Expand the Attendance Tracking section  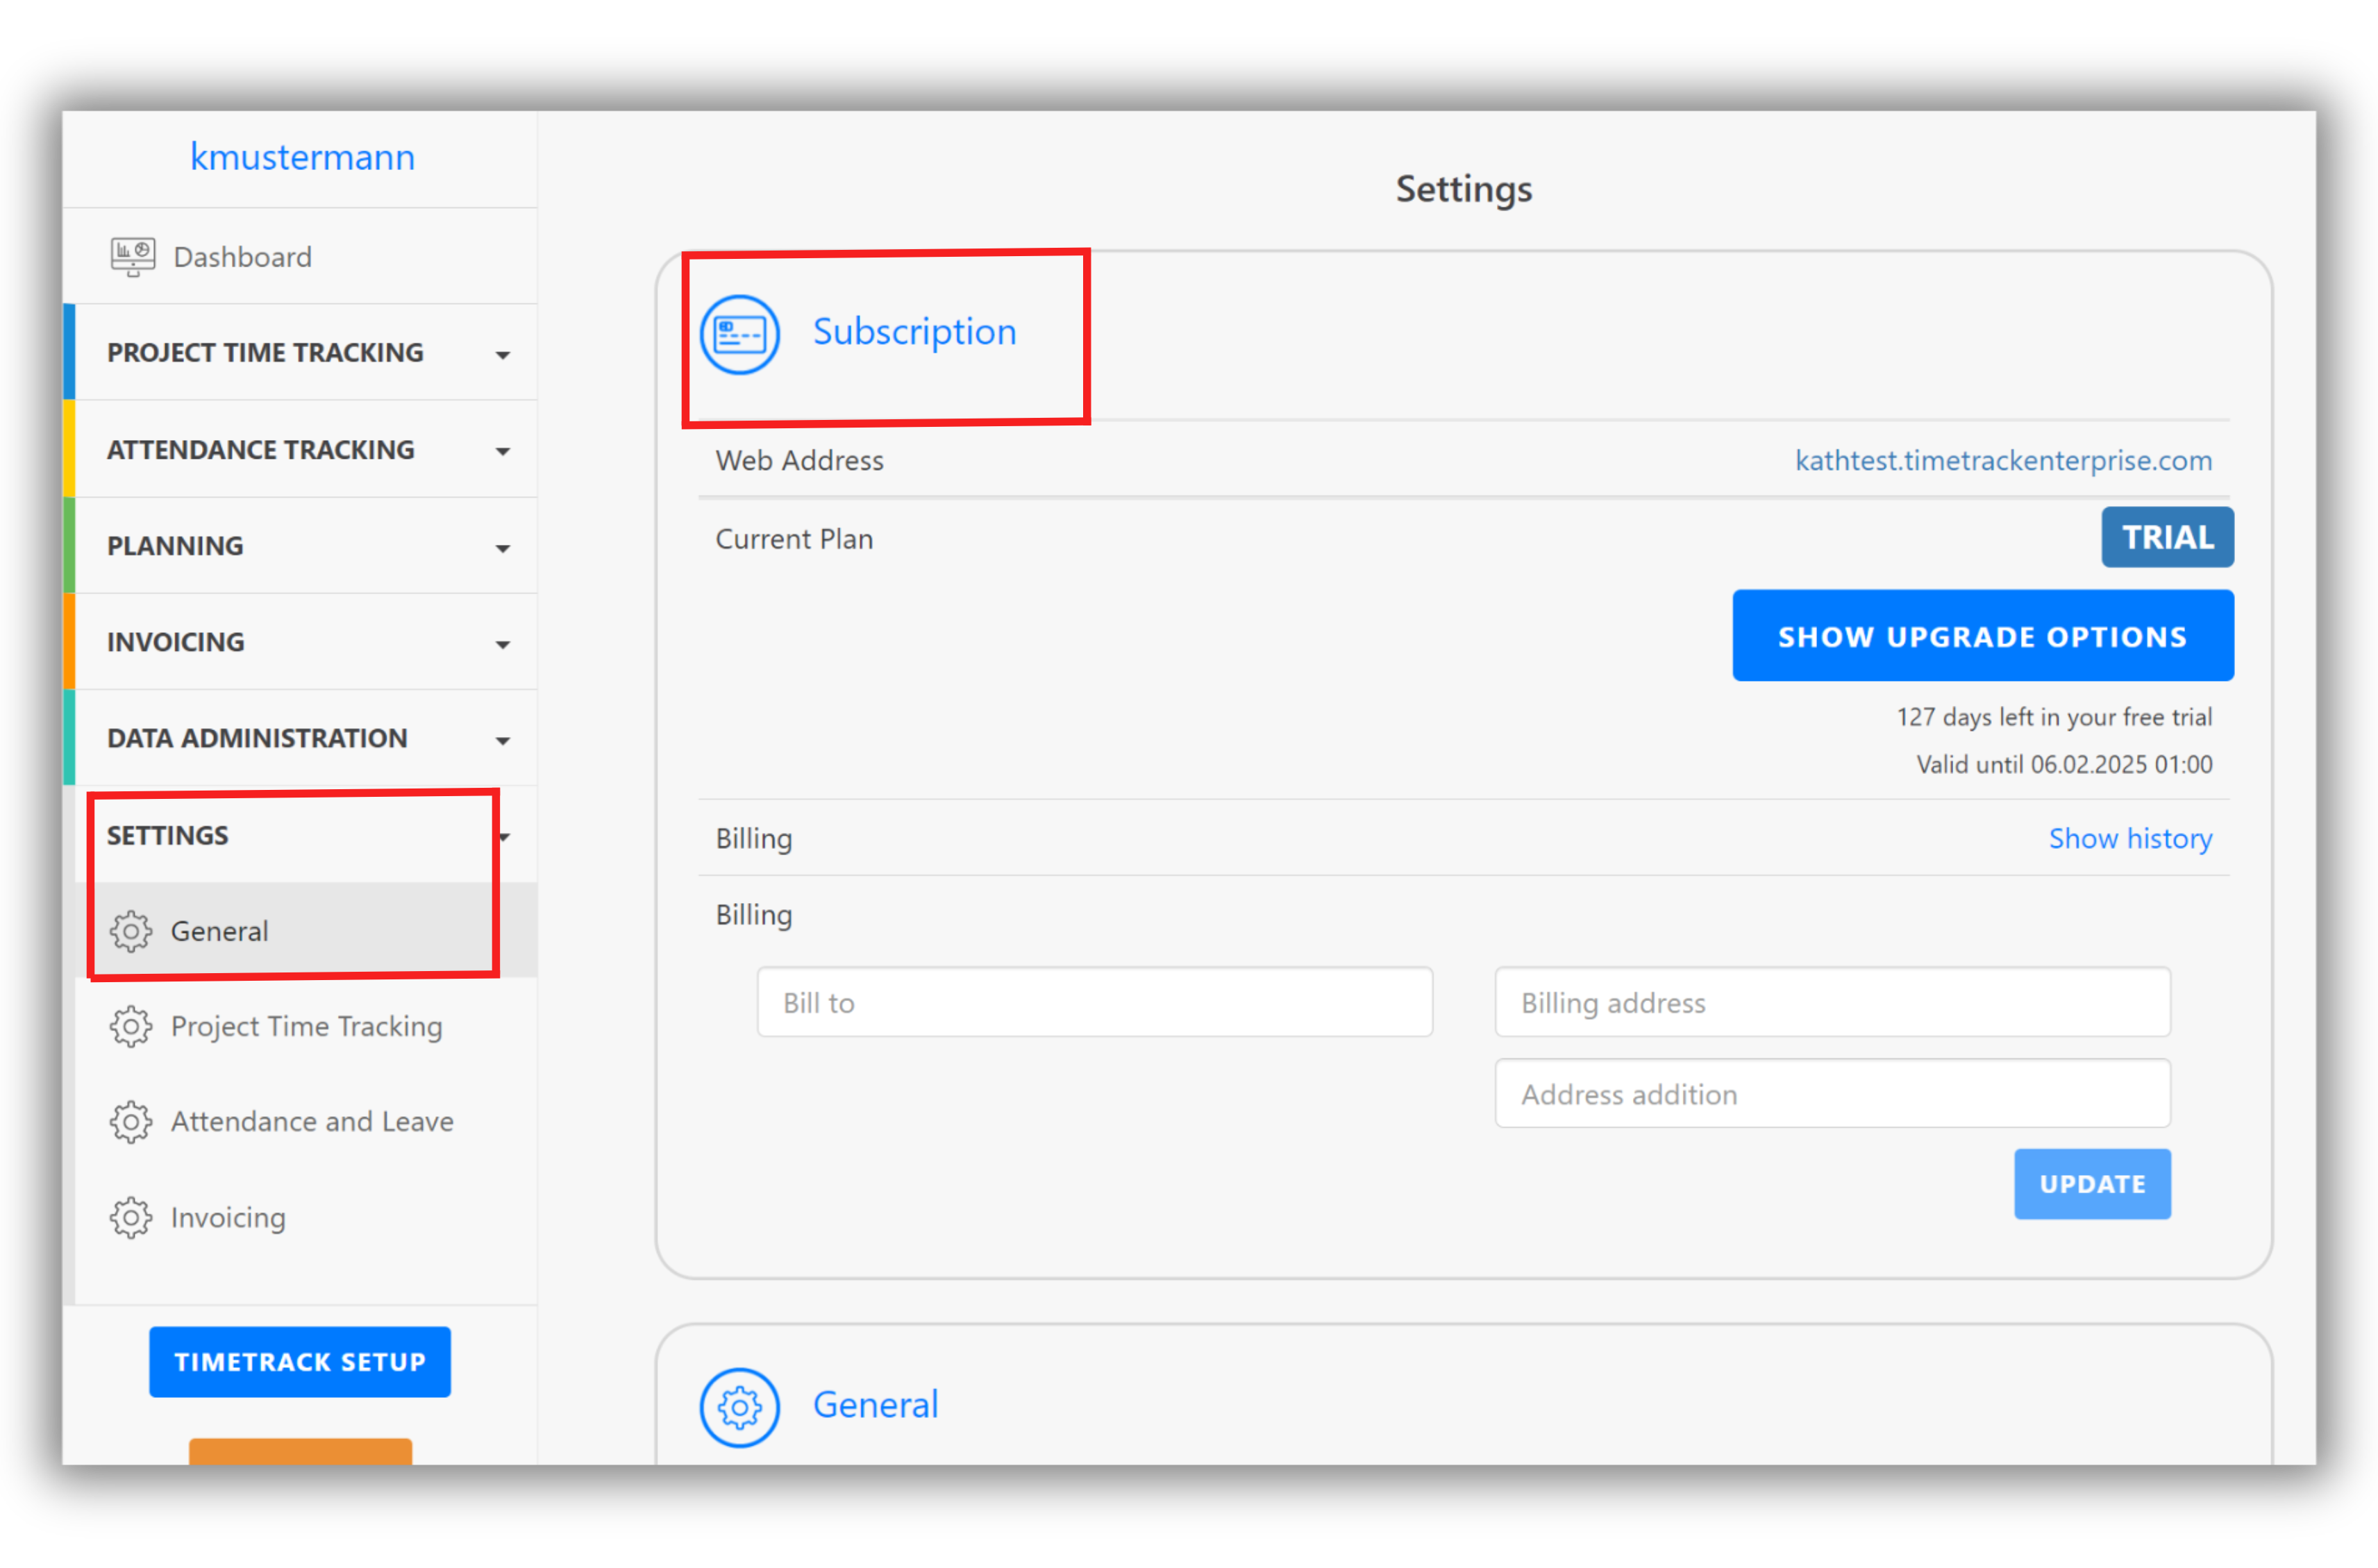(502, 450)
